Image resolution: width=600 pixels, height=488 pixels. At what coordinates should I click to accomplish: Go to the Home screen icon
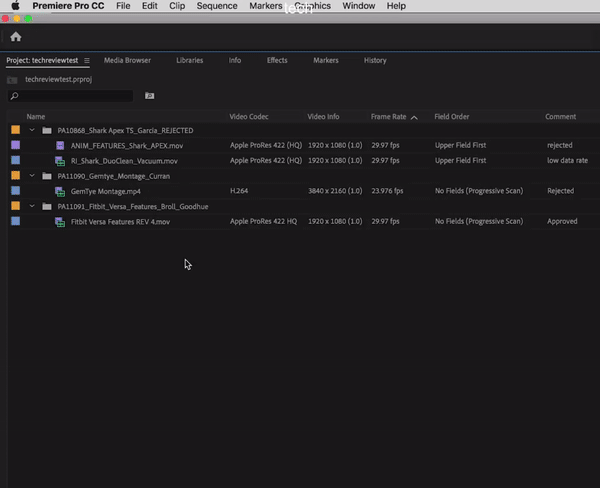16,37
